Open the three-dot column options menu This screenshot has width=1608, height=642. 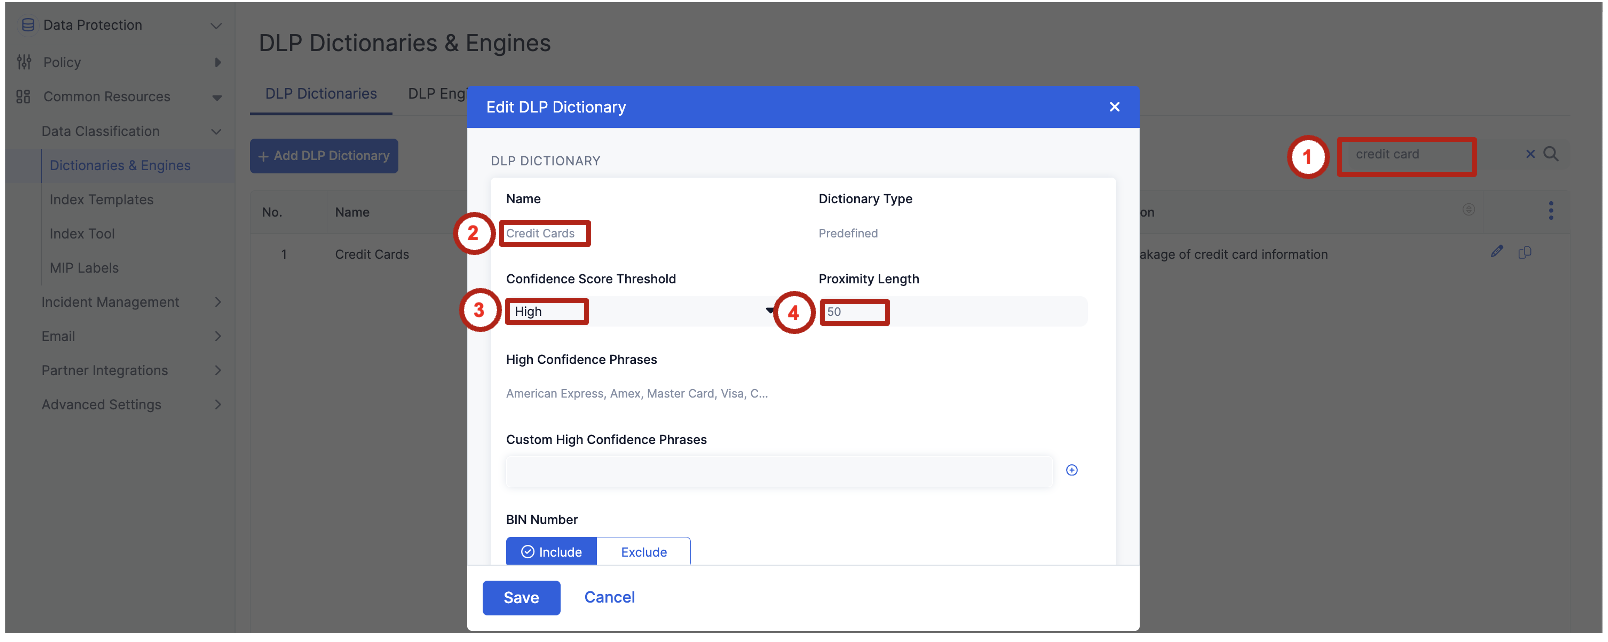pos(1551,211)
